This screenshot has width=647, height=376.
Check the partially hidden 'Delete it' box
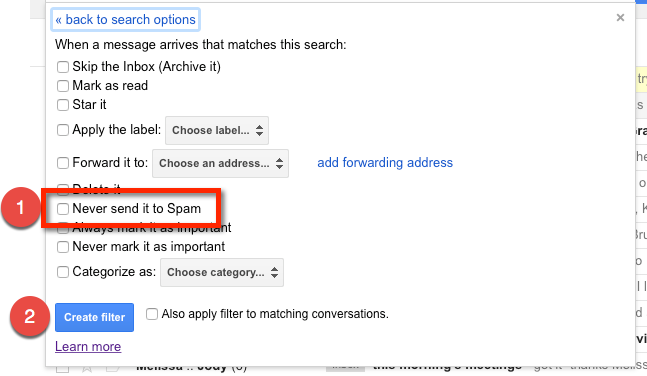tap(63, 188)
